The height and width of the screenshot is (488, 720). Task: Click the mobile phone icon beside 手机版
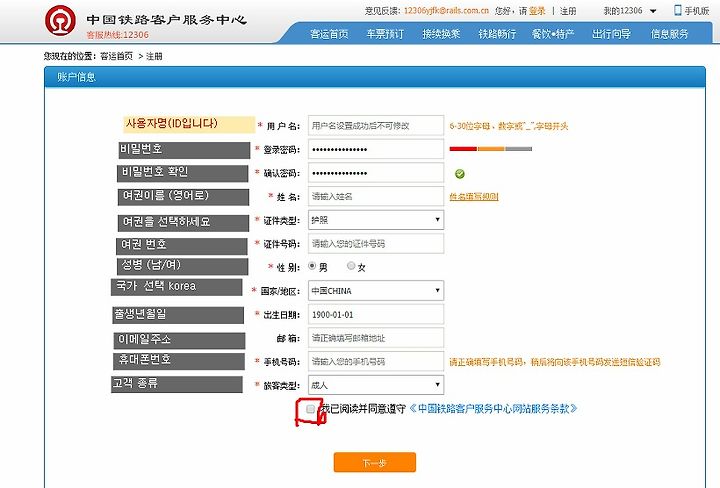point(678,10)
